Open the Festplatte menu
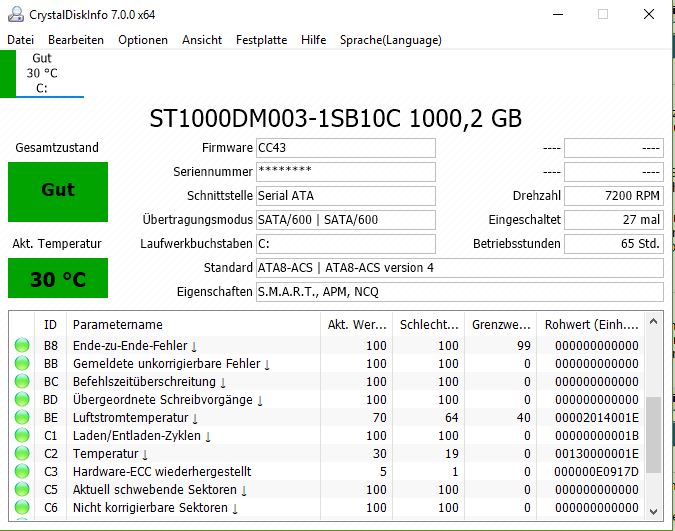The image size is (675, 531). click(x=261, y=40)
